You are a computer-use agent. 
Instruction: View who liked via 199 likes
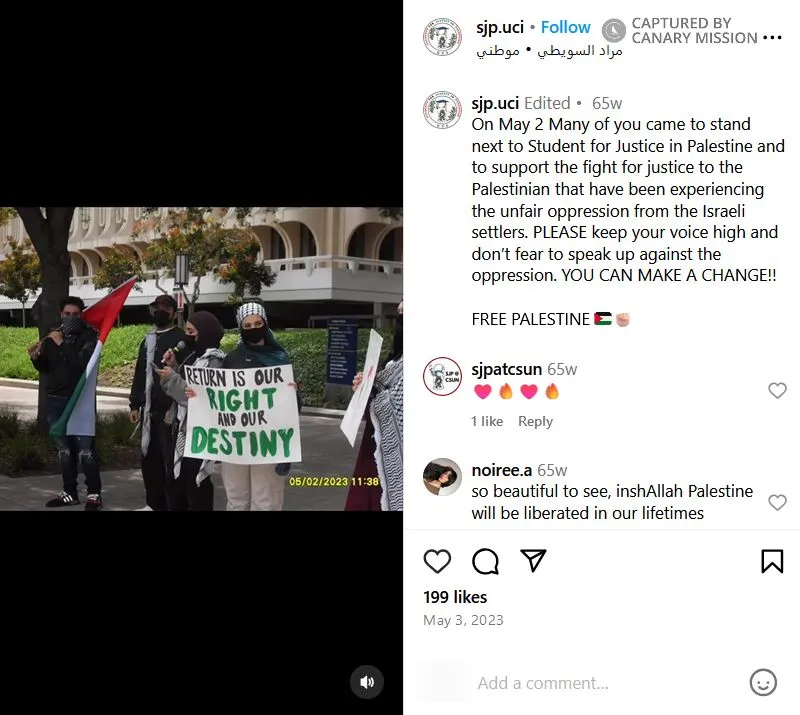455,597
